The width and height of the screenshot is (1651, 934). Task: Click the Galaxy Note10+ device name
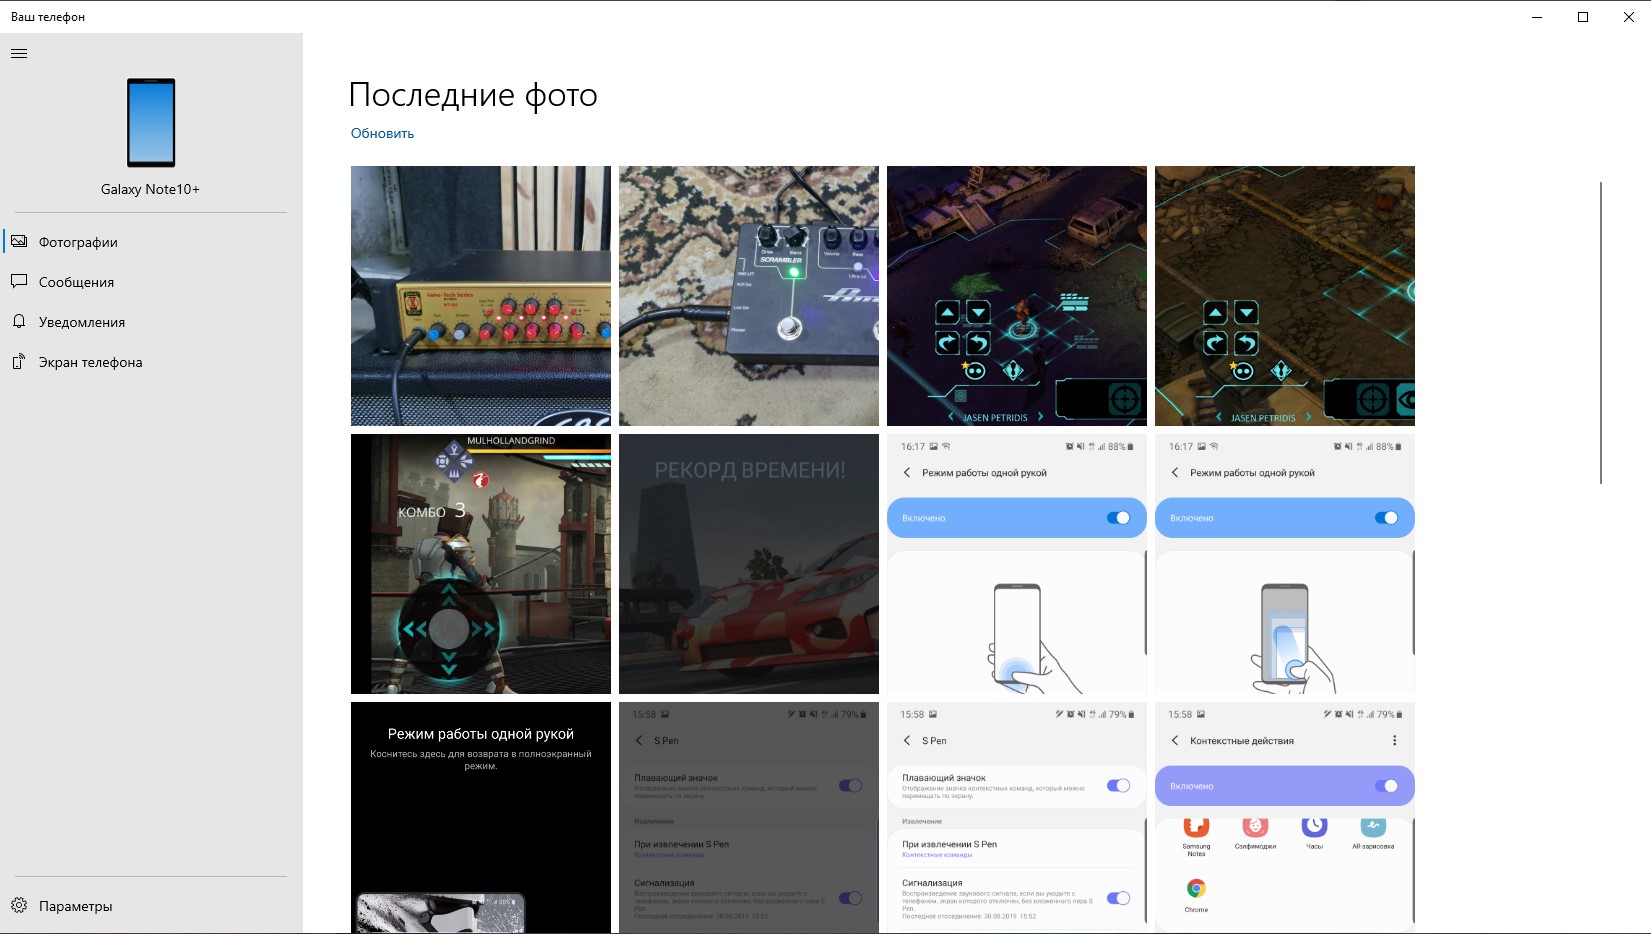[150, 189]
